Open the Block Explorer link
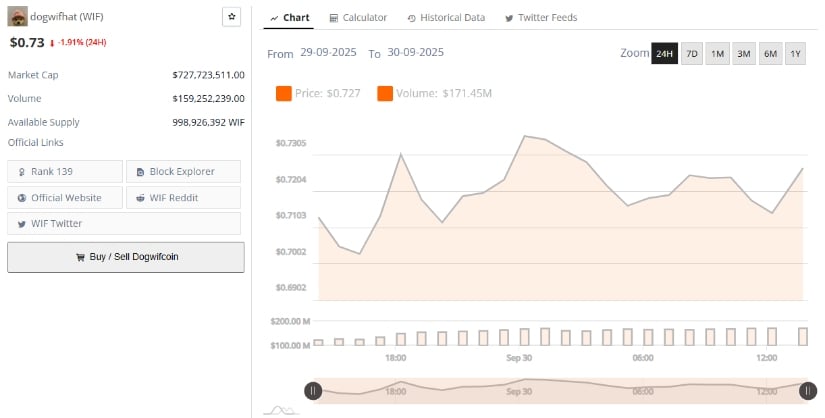Image resolution: width=825 pixels, height=418 pixels. pos(183,172)
